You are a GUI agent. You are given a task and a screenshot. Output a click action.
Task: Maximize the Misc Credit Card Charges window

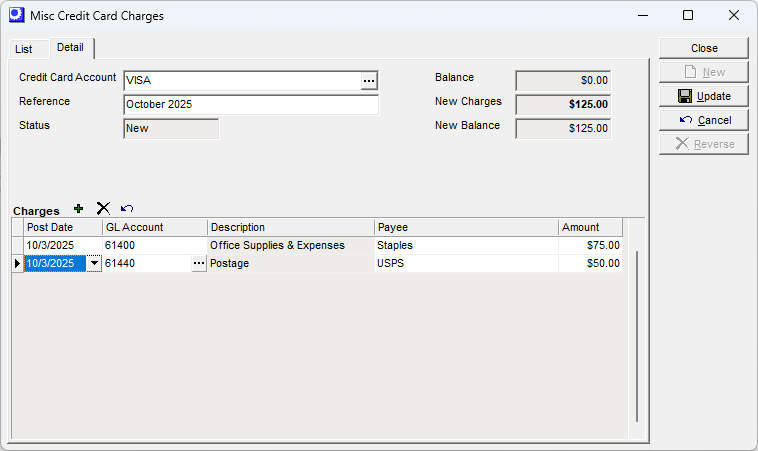pos(688,15)
